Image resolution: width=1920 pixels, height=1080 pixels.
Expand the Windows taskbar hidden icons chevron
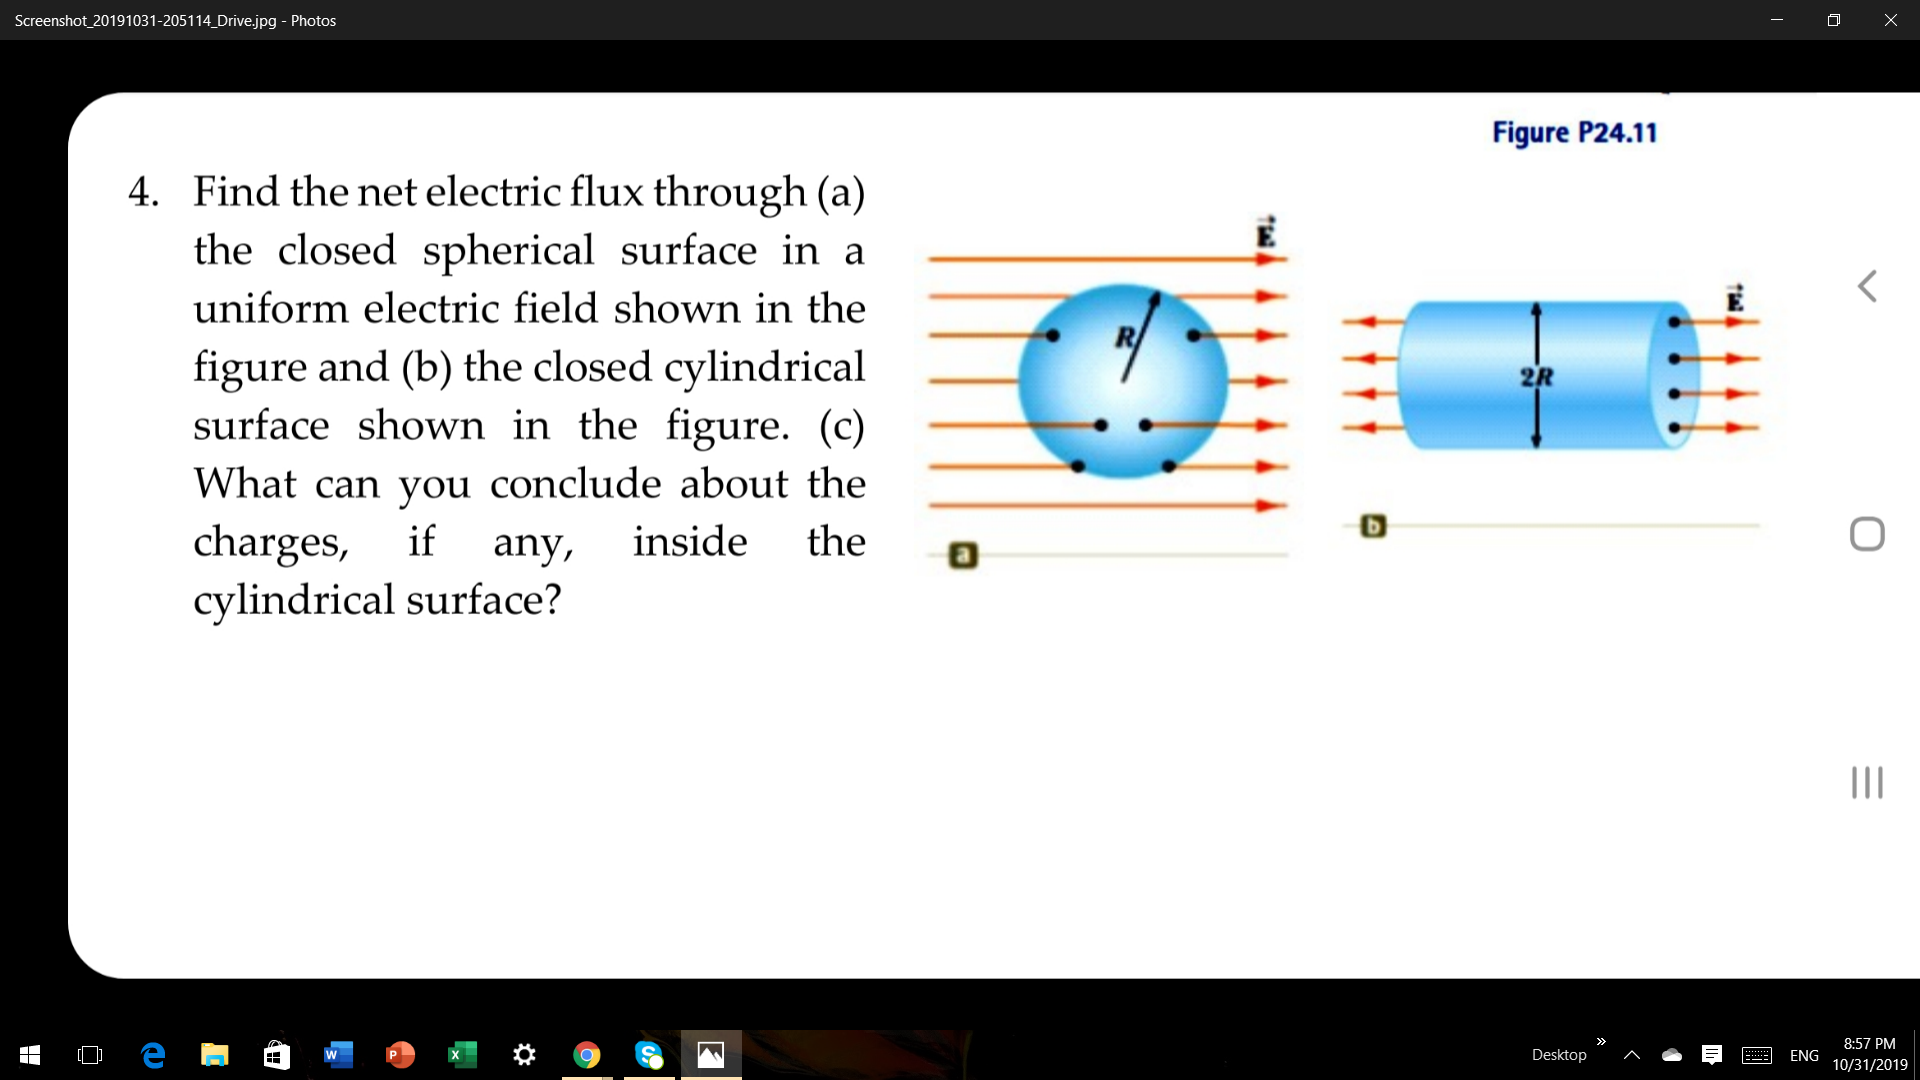click(1631, 1054)
